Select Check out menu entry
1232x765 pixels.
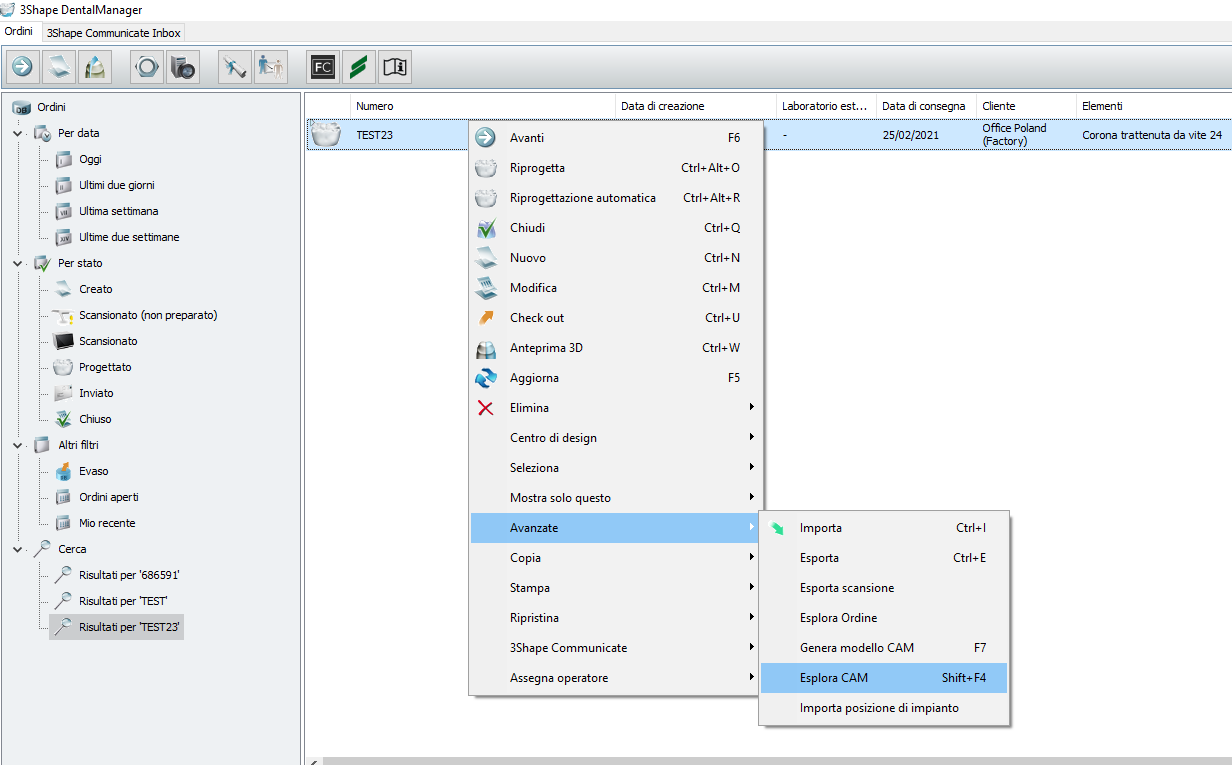[616, 318]
